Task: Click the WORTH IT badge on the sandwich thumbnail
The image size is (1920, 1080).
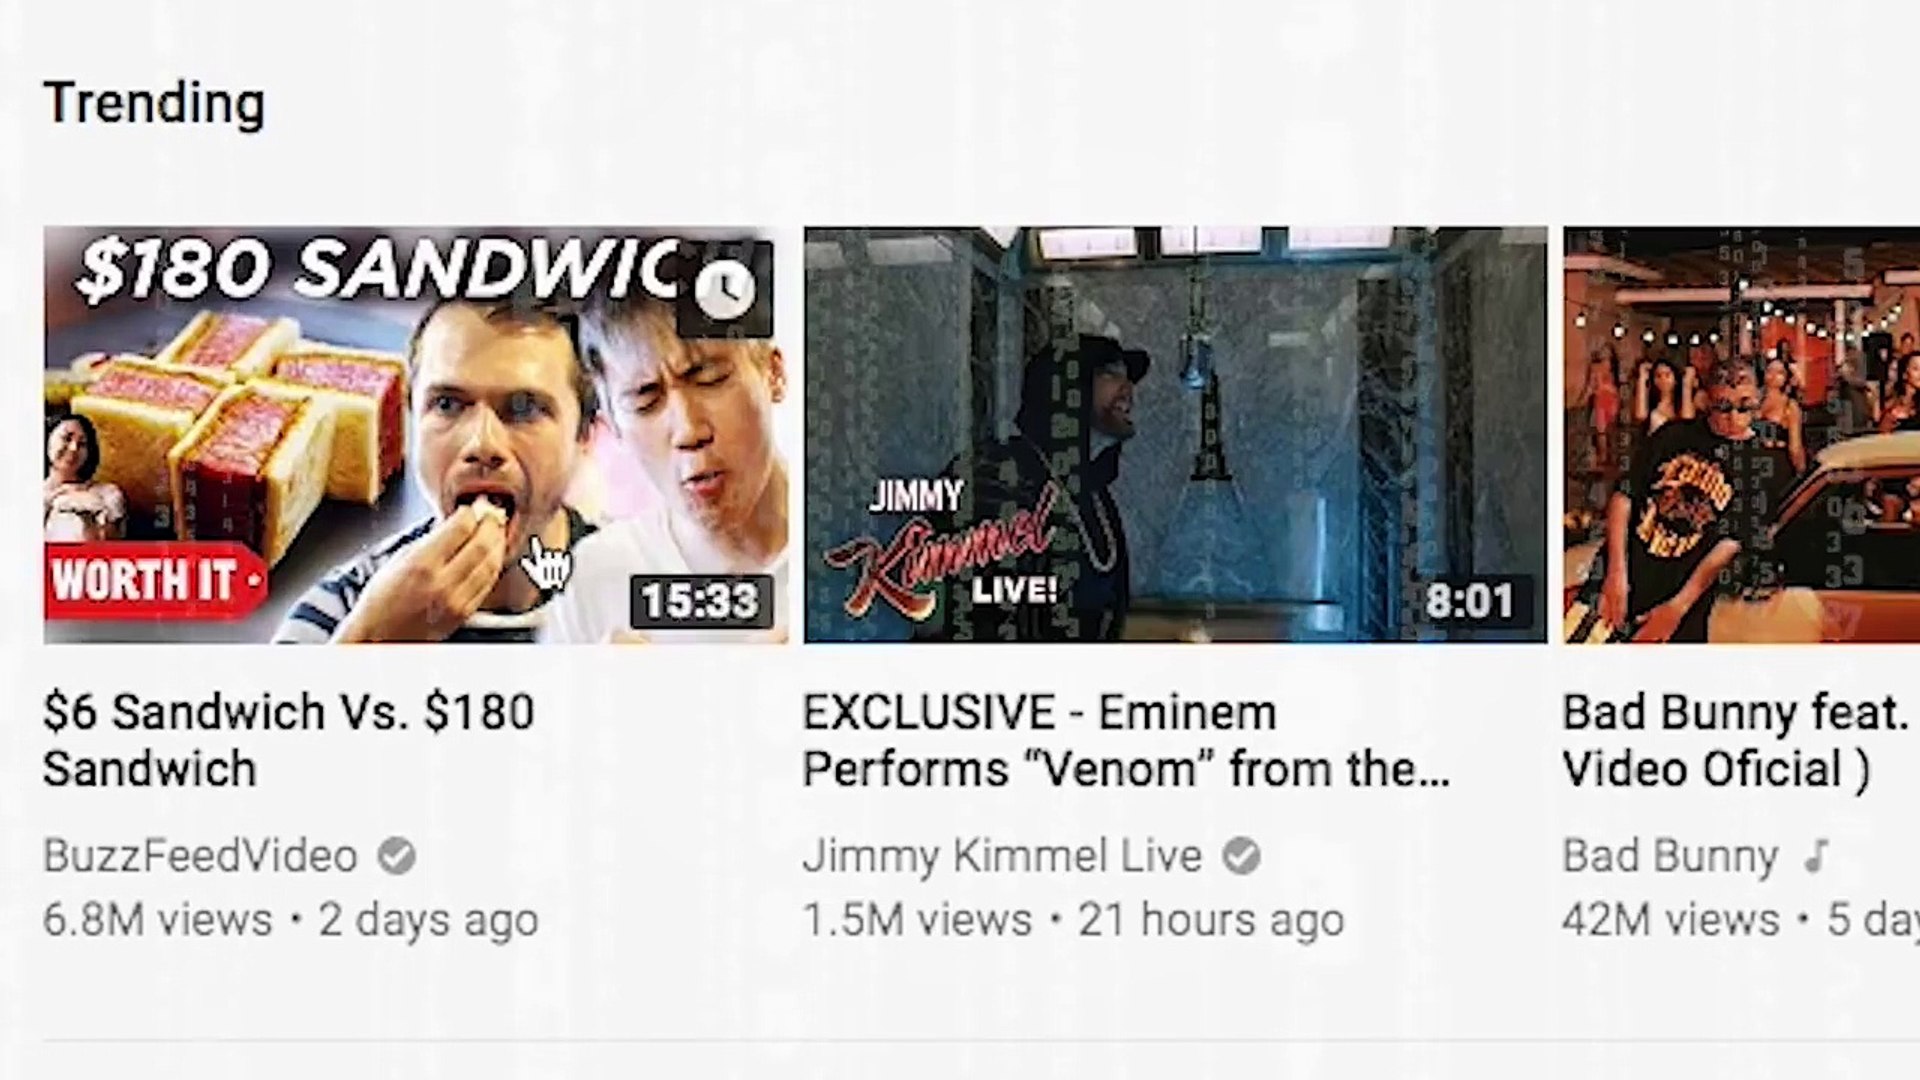Action: (x=155, y=580)
